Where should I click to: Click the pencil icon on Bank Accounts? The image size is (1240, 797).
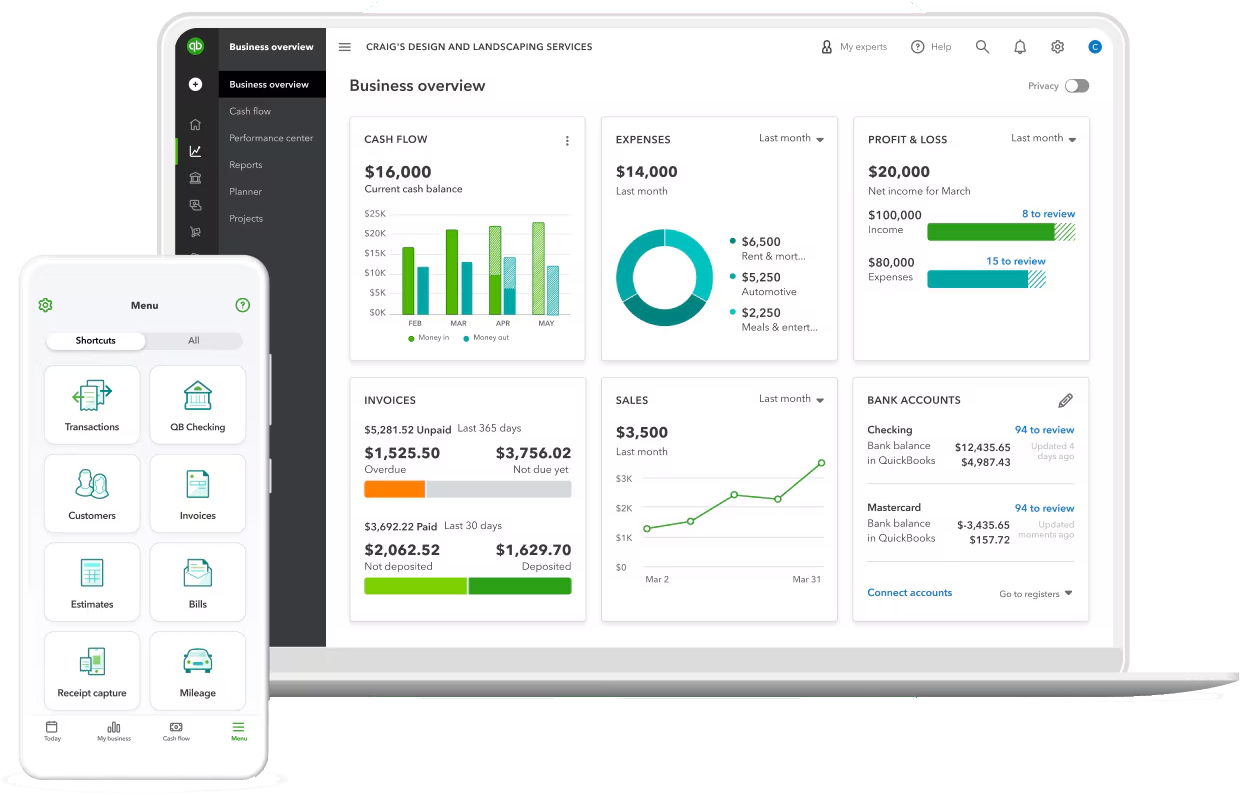coord(1065,400)
